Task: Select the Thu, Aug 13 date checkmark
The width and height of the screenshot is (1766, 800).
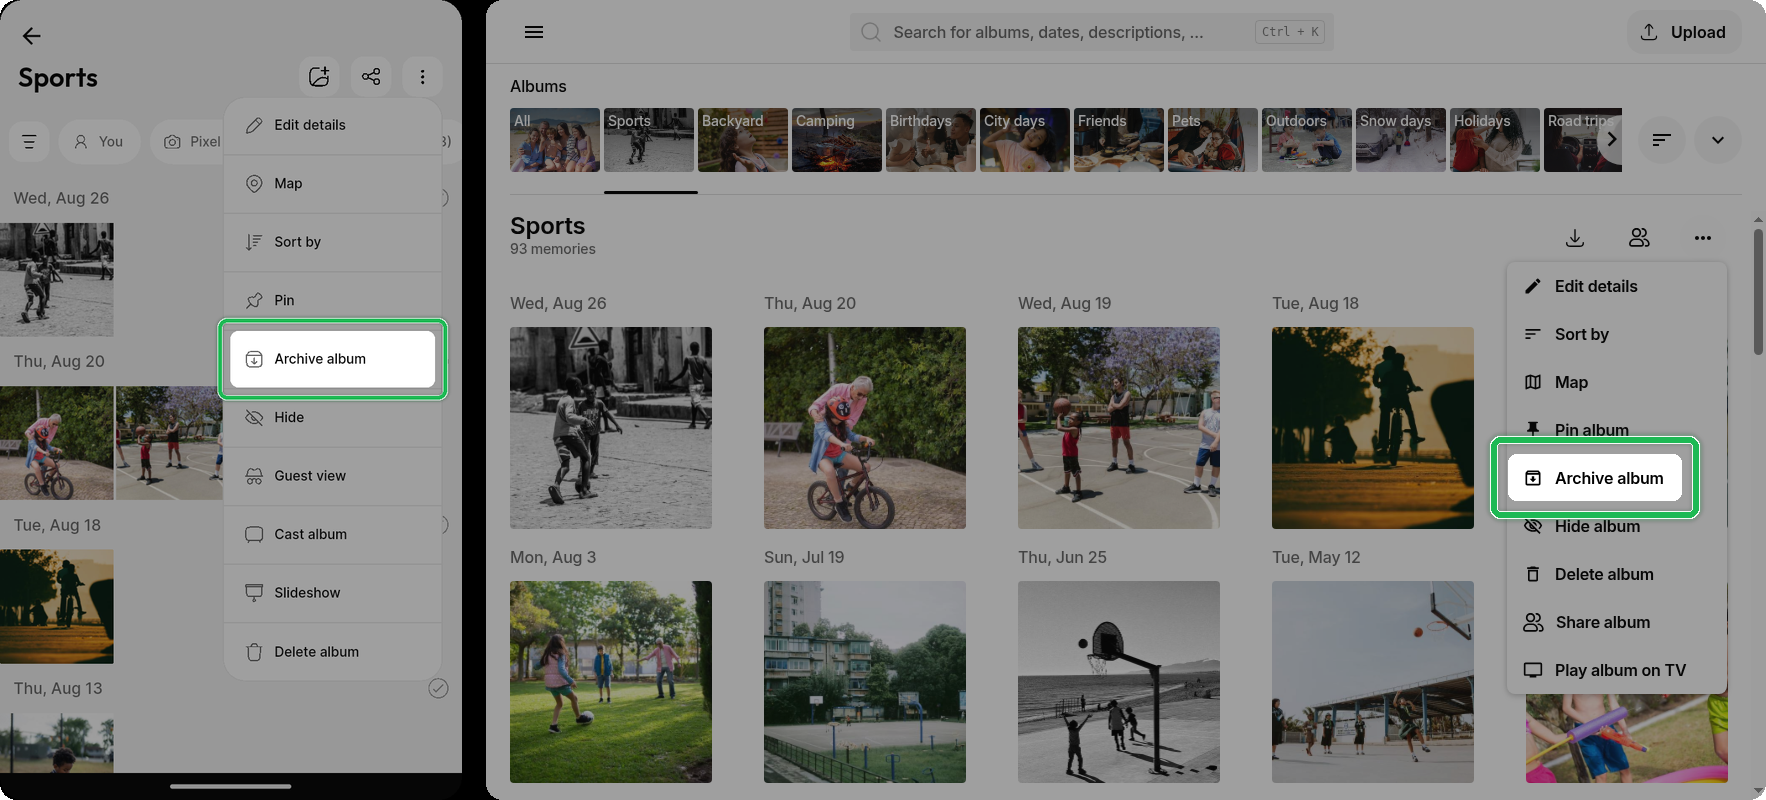Action: click(438, 688)
